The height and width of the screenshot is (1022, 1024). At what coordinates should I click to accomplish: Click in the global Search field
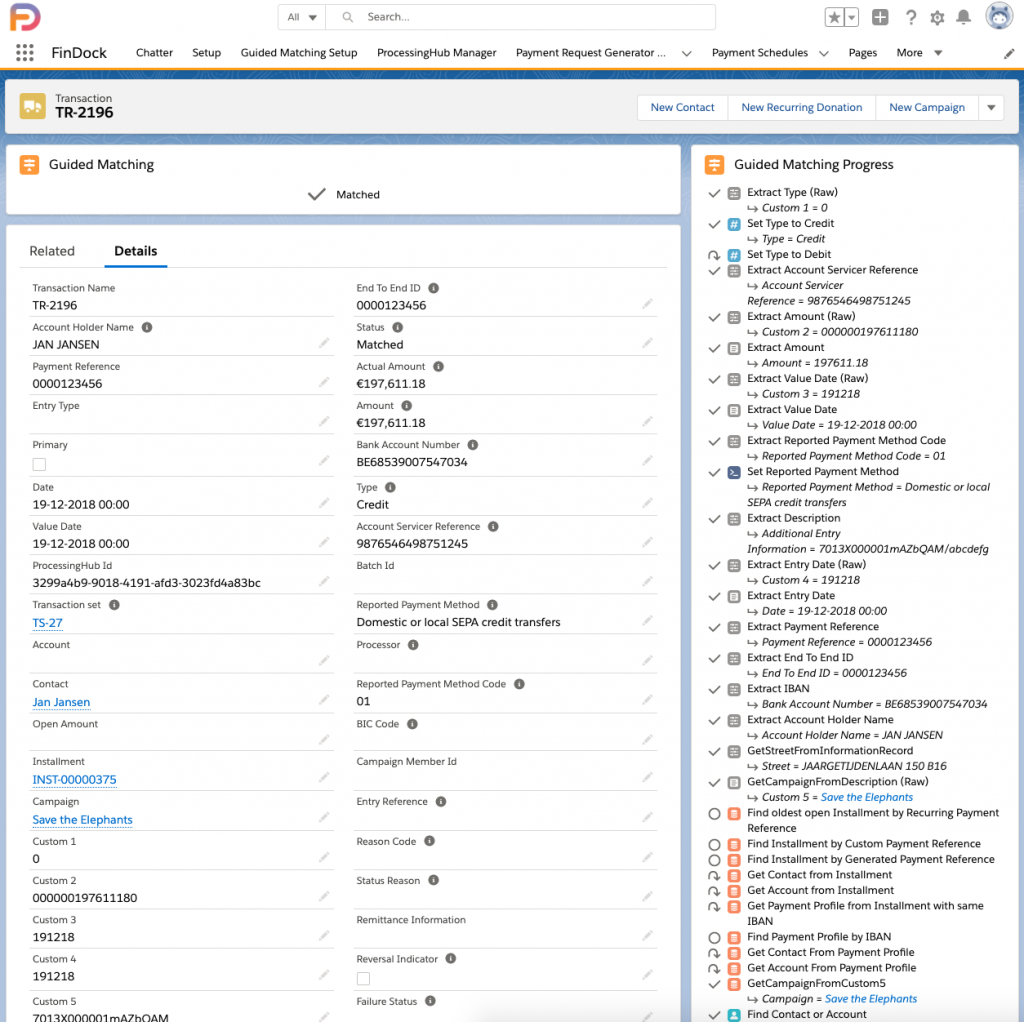(x=520, y=17)
